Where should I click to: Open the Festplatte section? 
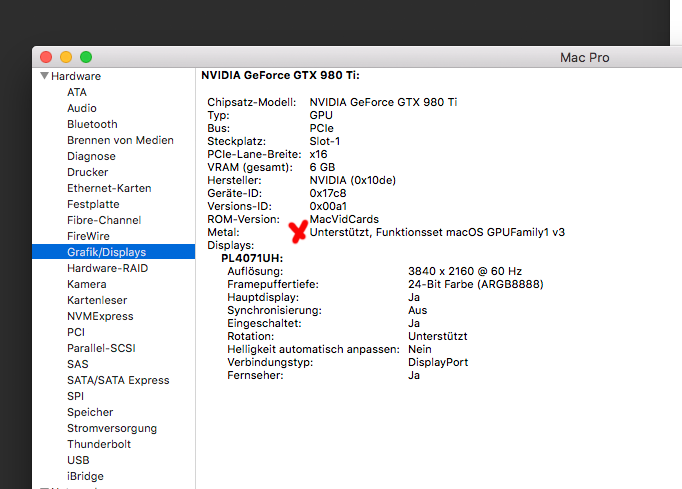coord(93,204)
